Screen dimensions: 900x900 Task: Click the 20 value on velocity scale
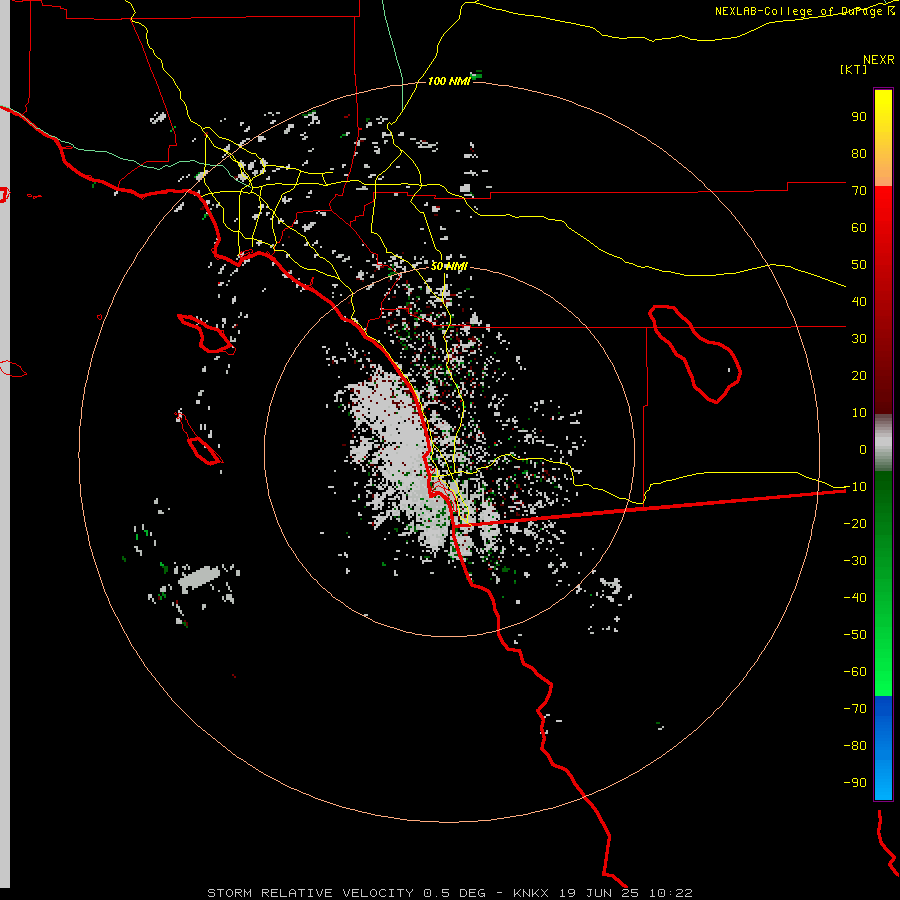[x=859, y=375]
